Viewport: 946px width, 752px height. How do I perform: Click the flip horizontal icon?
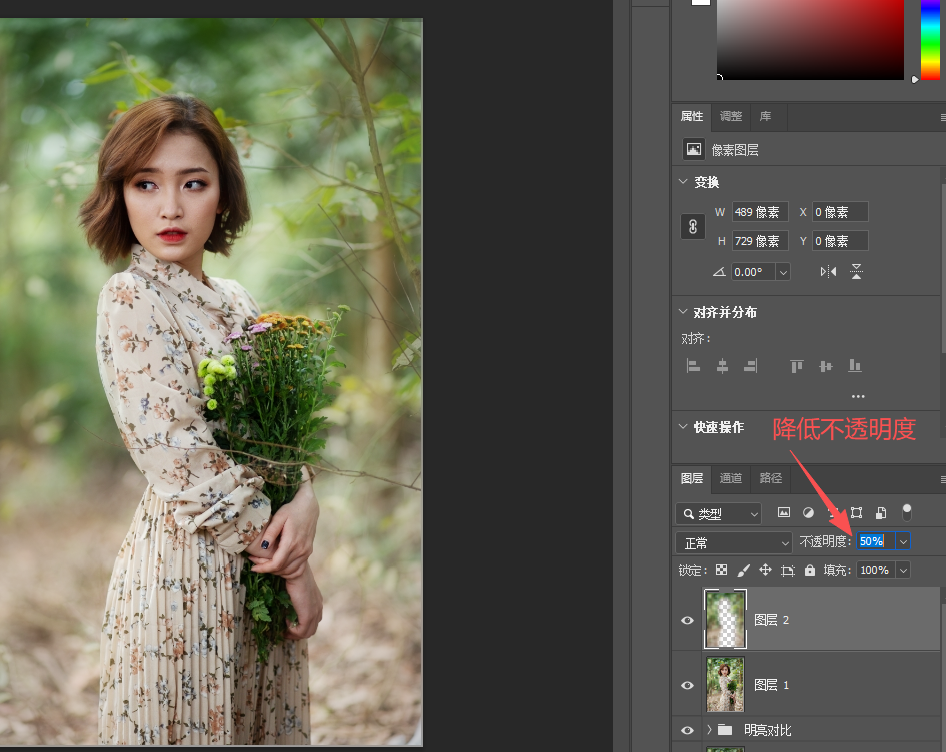828,272
